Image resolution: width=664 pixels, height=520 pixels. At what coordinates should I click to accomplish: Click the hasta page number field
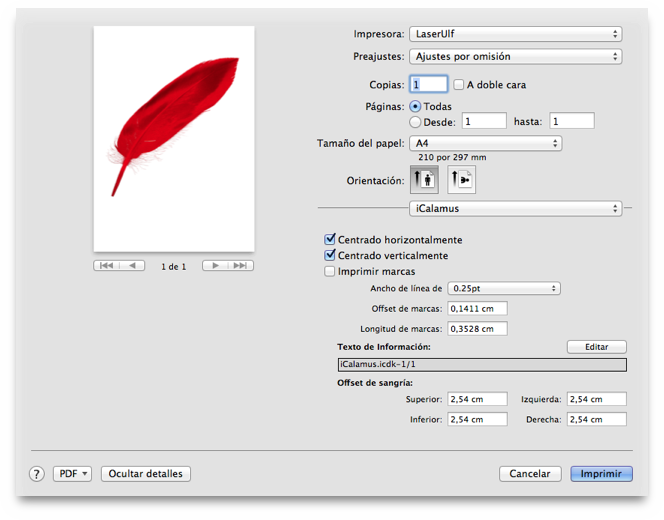point(572,121)
